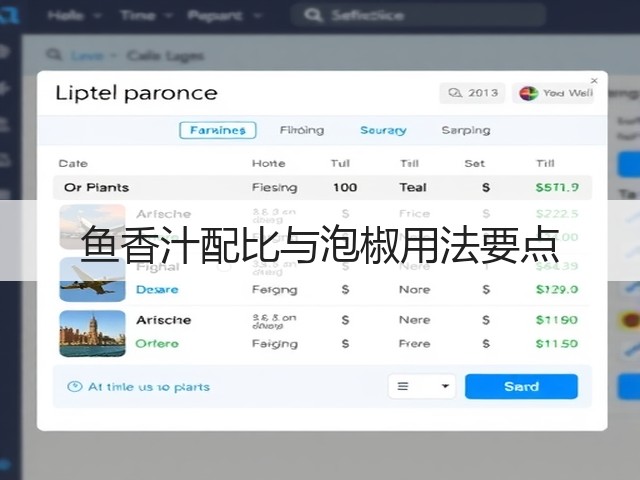
Task: Switch to the Farnines tab
Action: (x=218, y=130)
